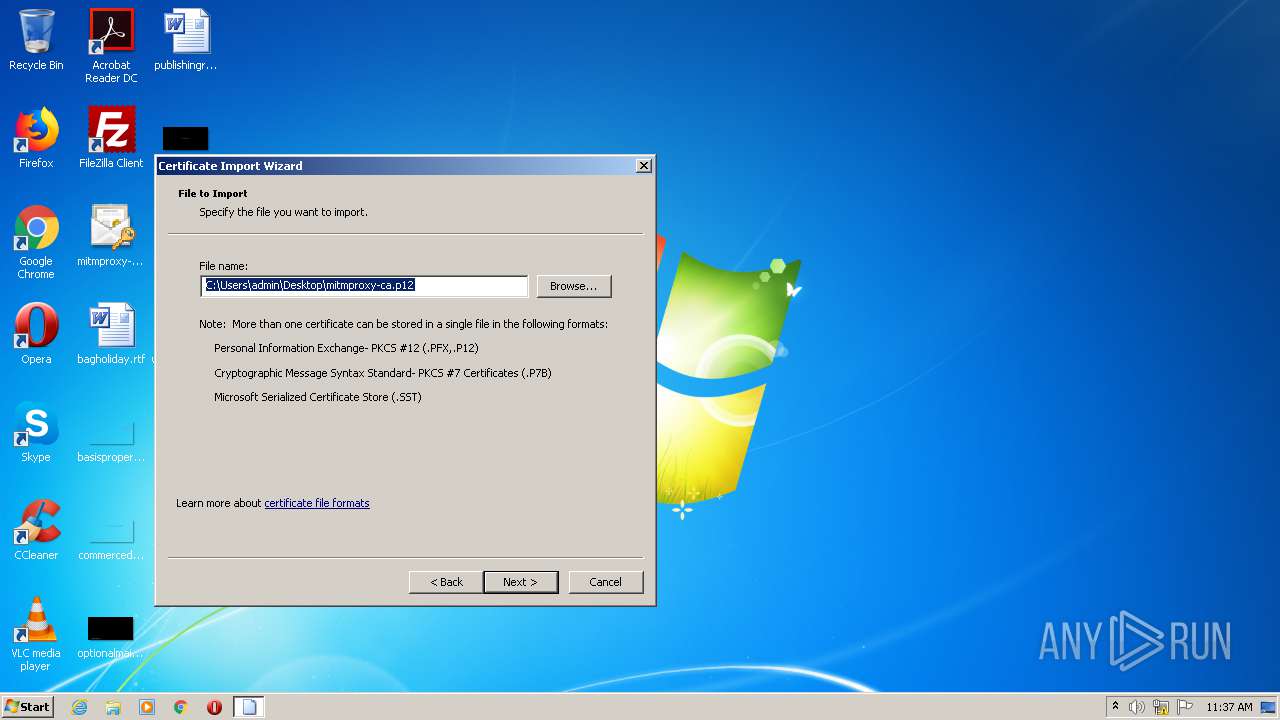This screenshot has width=1280, height=720.
Task: Close the Certificate Import Wizard window
Action: pos(644,166)
